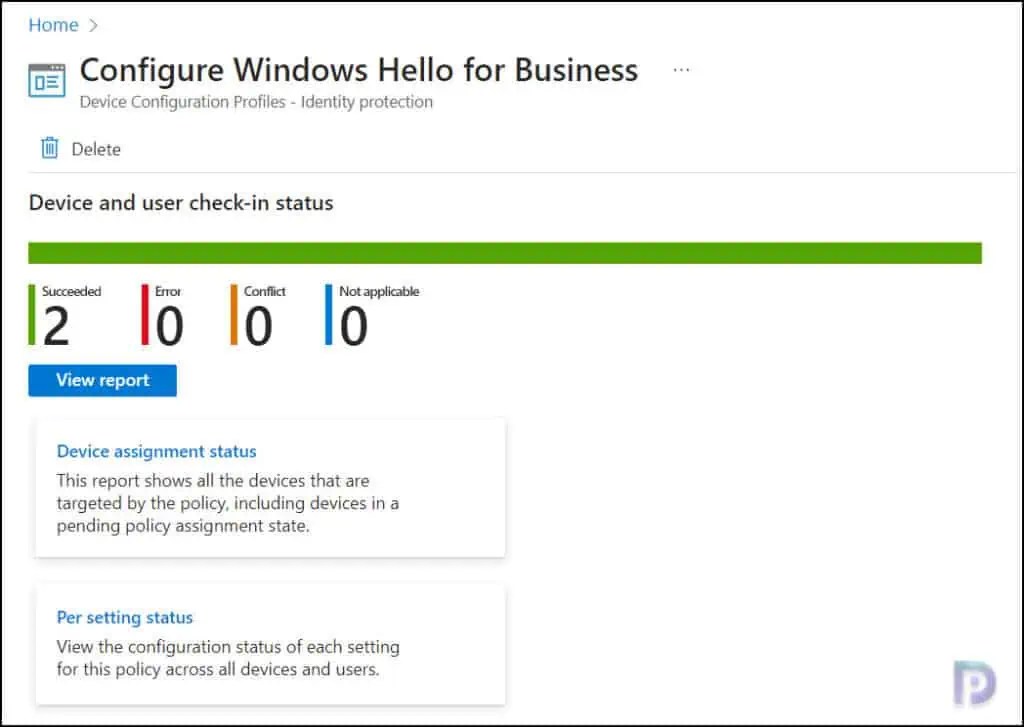Open the Home breadcrumb link
Viewport: 1024px width, 727px height.
pos(53,24)
